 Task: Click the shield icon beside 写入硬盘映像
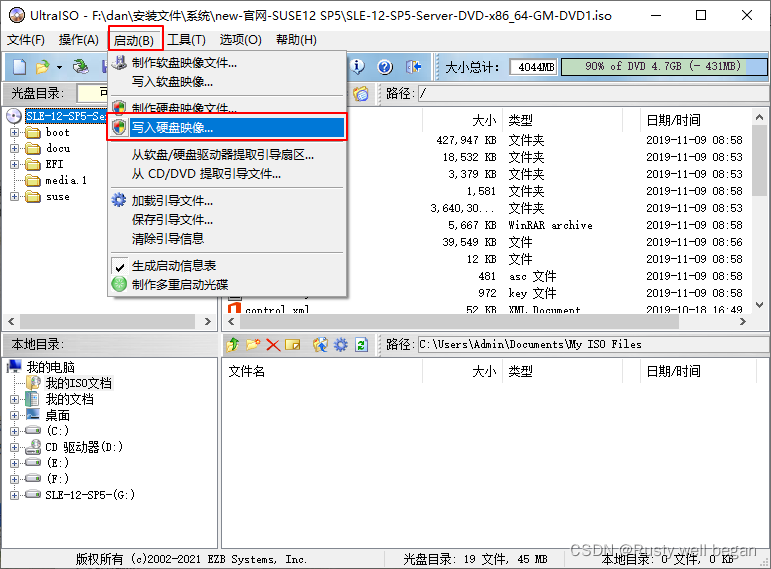(x=119, y=127)
